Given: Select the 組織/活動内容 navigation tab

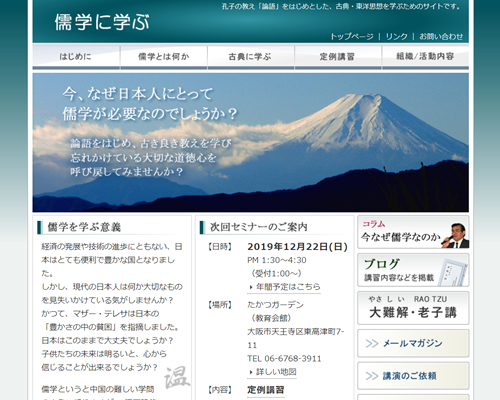Looking at the screenshot, I should pyautogui.click(x=425, y=57).
